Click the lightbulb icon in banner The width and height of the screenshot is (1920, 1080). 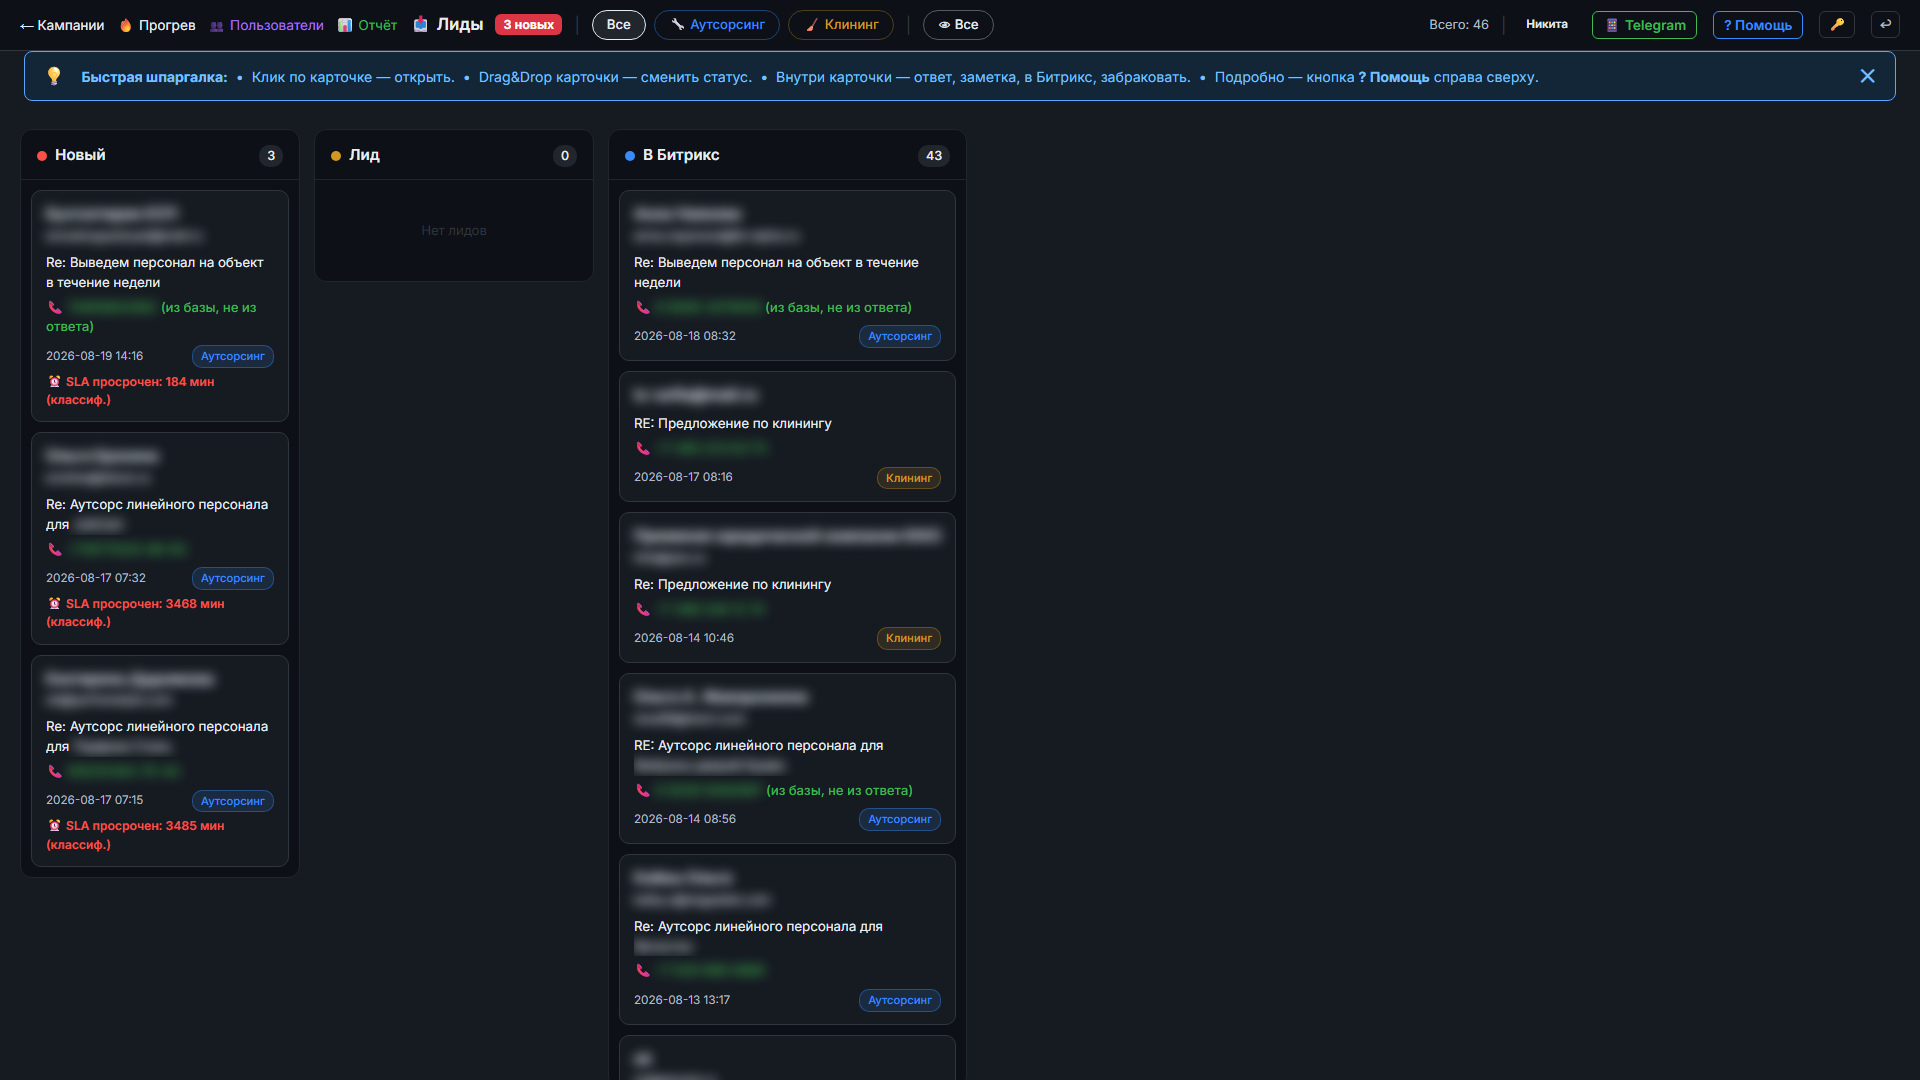(x=54, y=77)
